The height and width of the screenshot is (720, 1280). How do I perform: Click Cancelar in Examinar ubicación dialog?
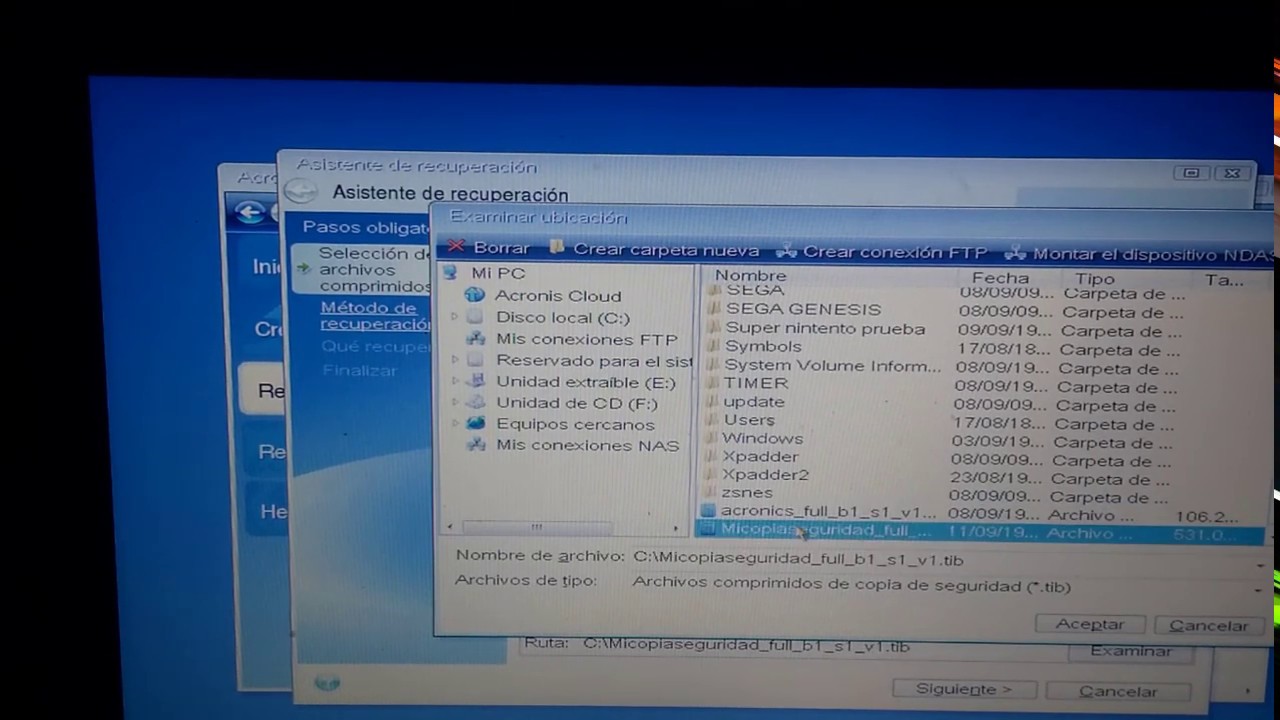click(x=1208, y=626)
